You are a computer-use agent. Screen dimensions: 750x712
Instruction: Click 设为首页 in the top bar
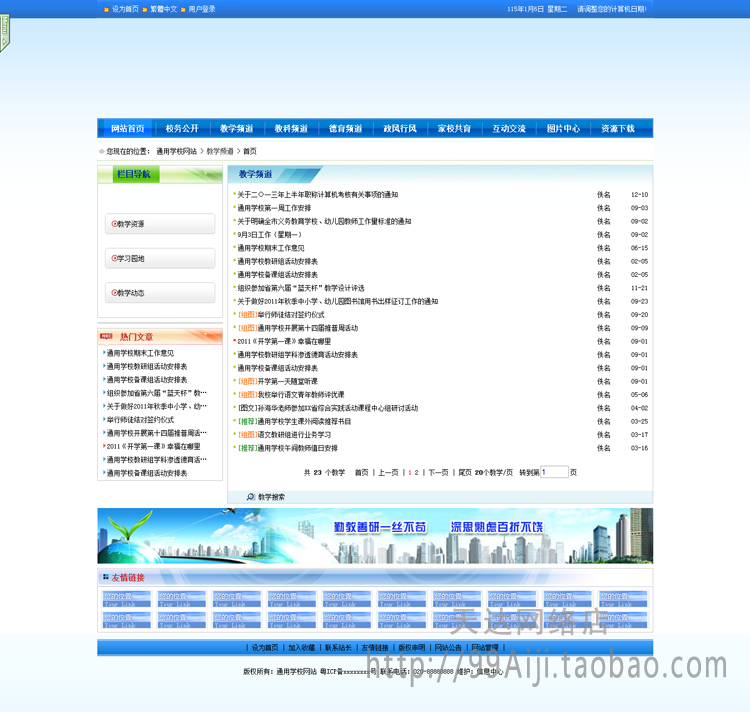(x=125, y=9)
